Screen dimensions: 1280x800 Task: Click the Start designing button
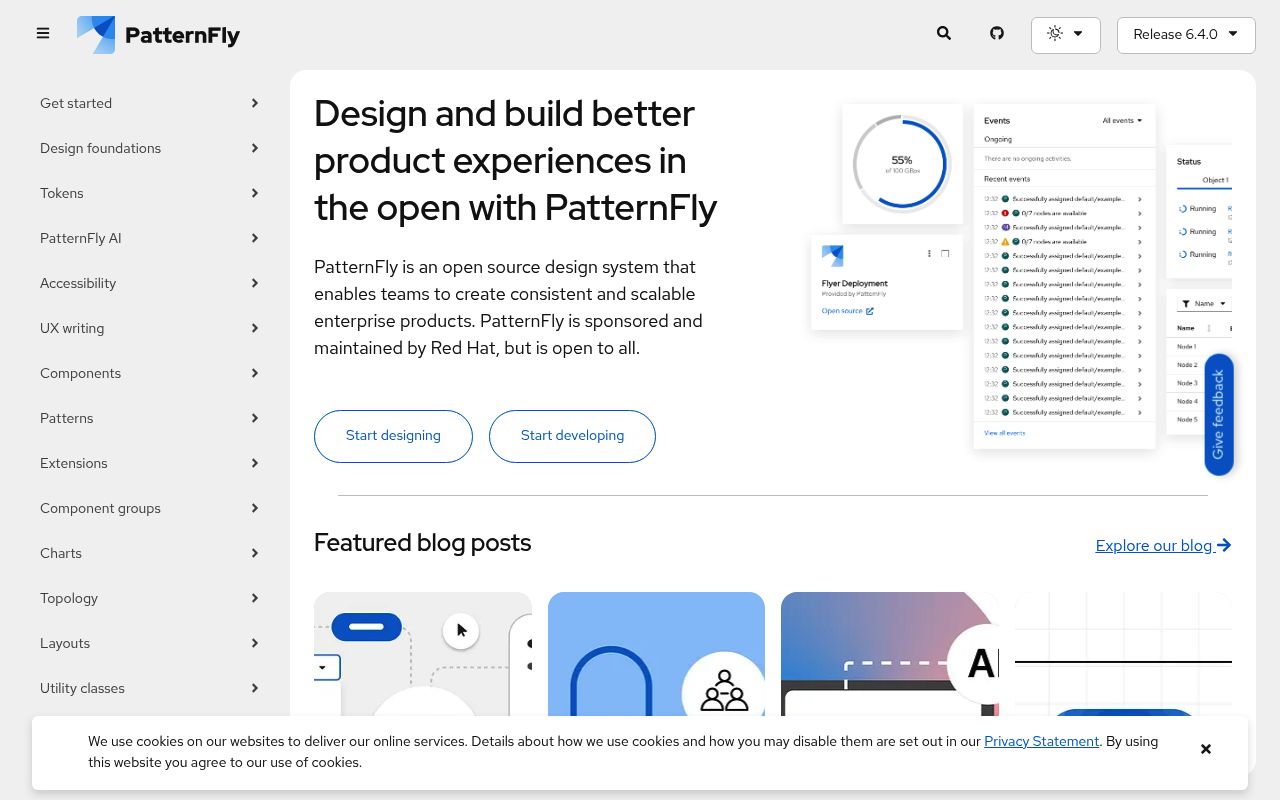(x=393, y=436)
